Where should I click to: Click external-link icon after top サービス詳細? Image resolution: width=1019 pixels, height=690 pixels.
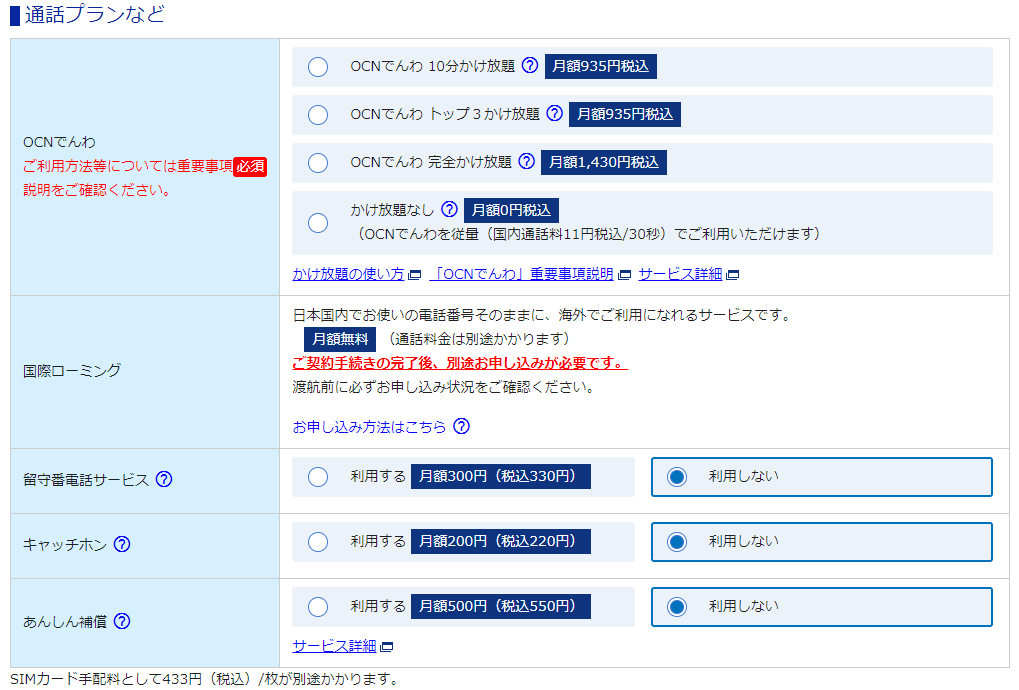pyautogui.click(x=732, y=275)
